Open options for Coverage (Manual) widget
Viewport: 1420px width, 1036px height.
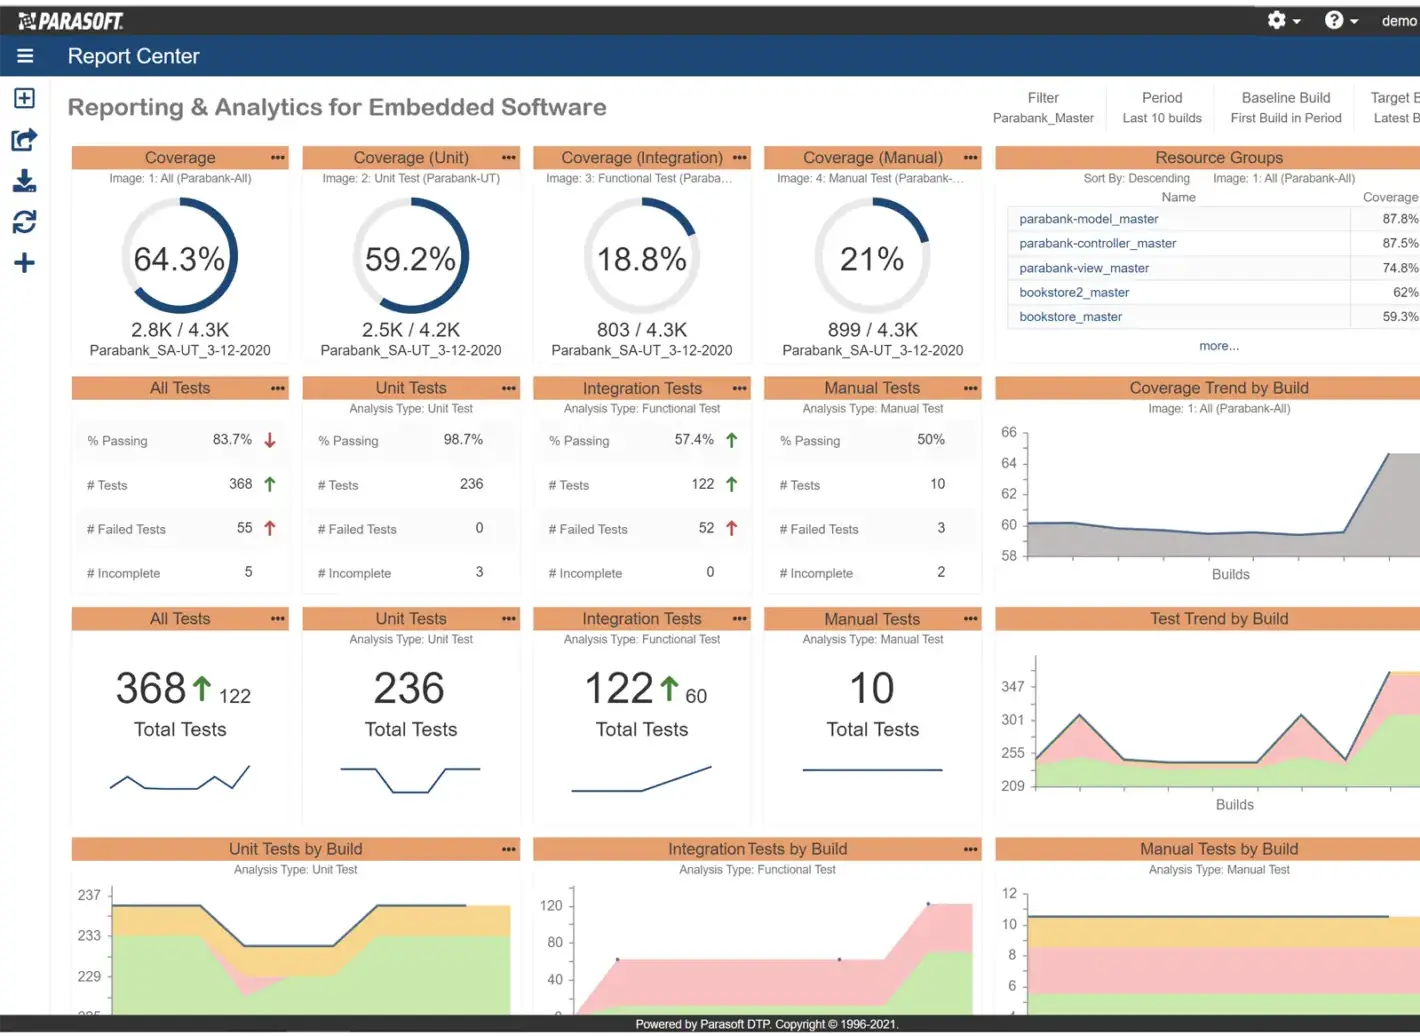point(971,158)
